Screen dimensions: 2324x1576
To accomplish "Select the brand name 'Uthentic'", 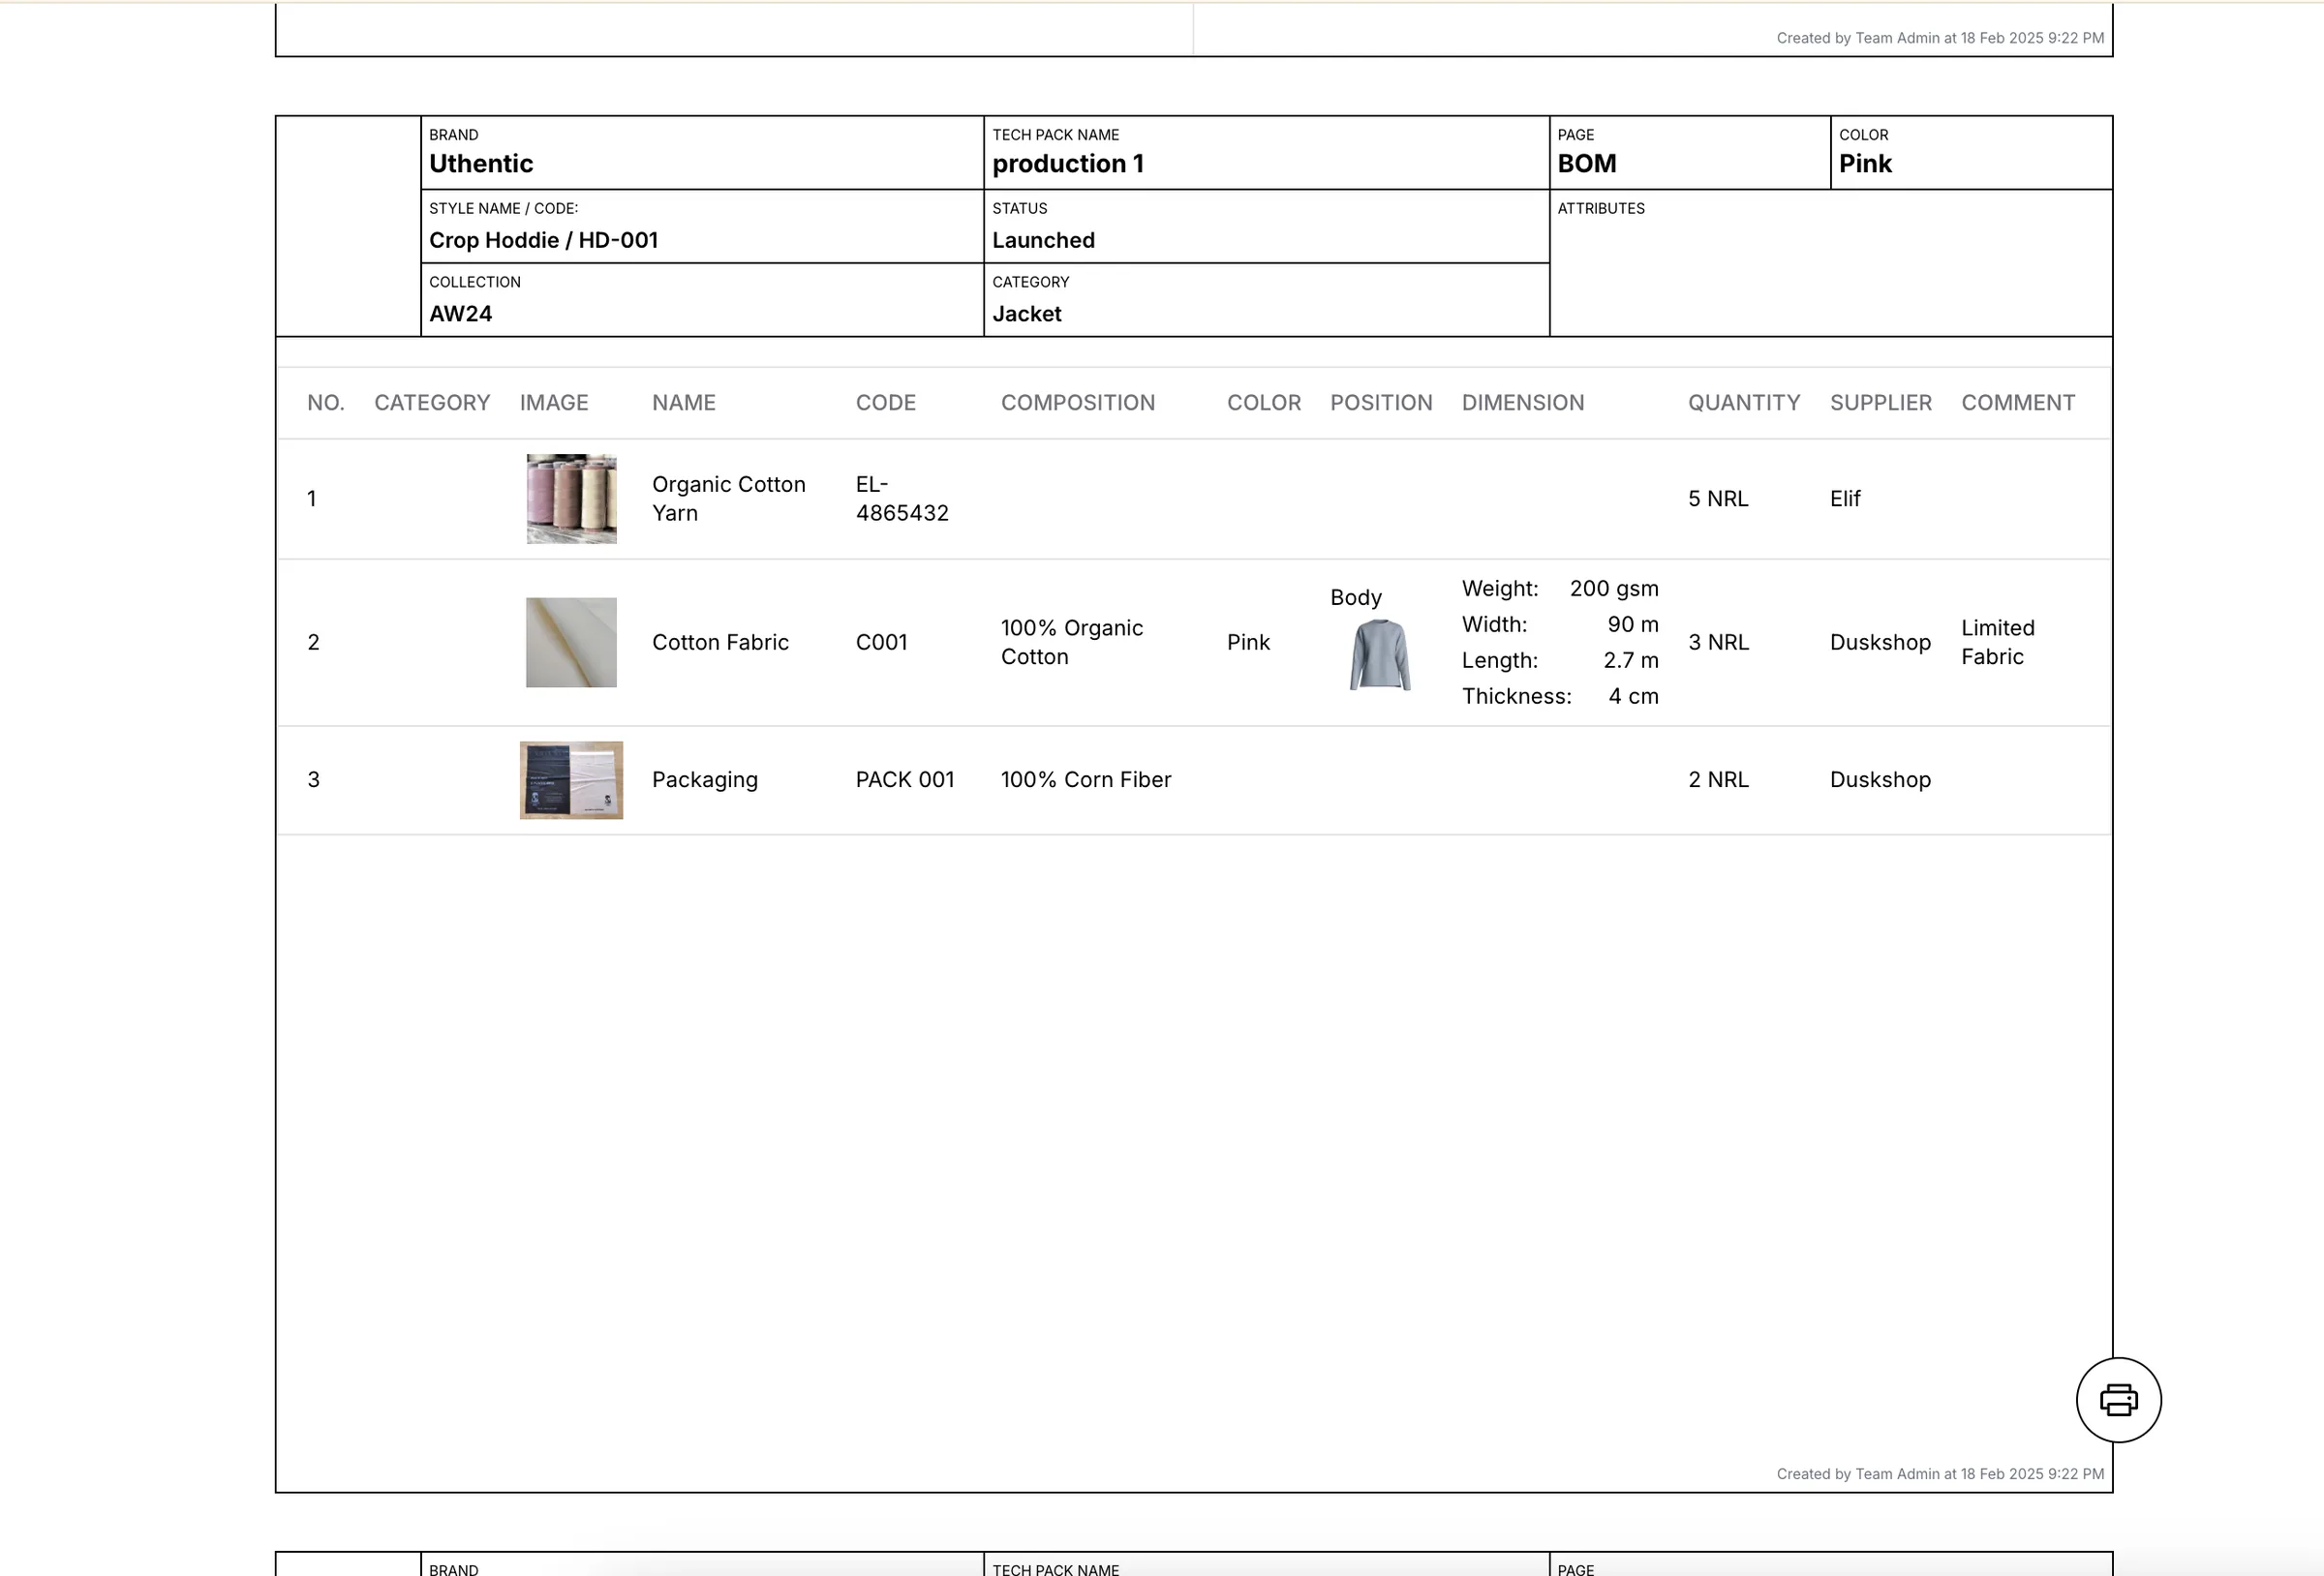I will (x=481, y=163).
